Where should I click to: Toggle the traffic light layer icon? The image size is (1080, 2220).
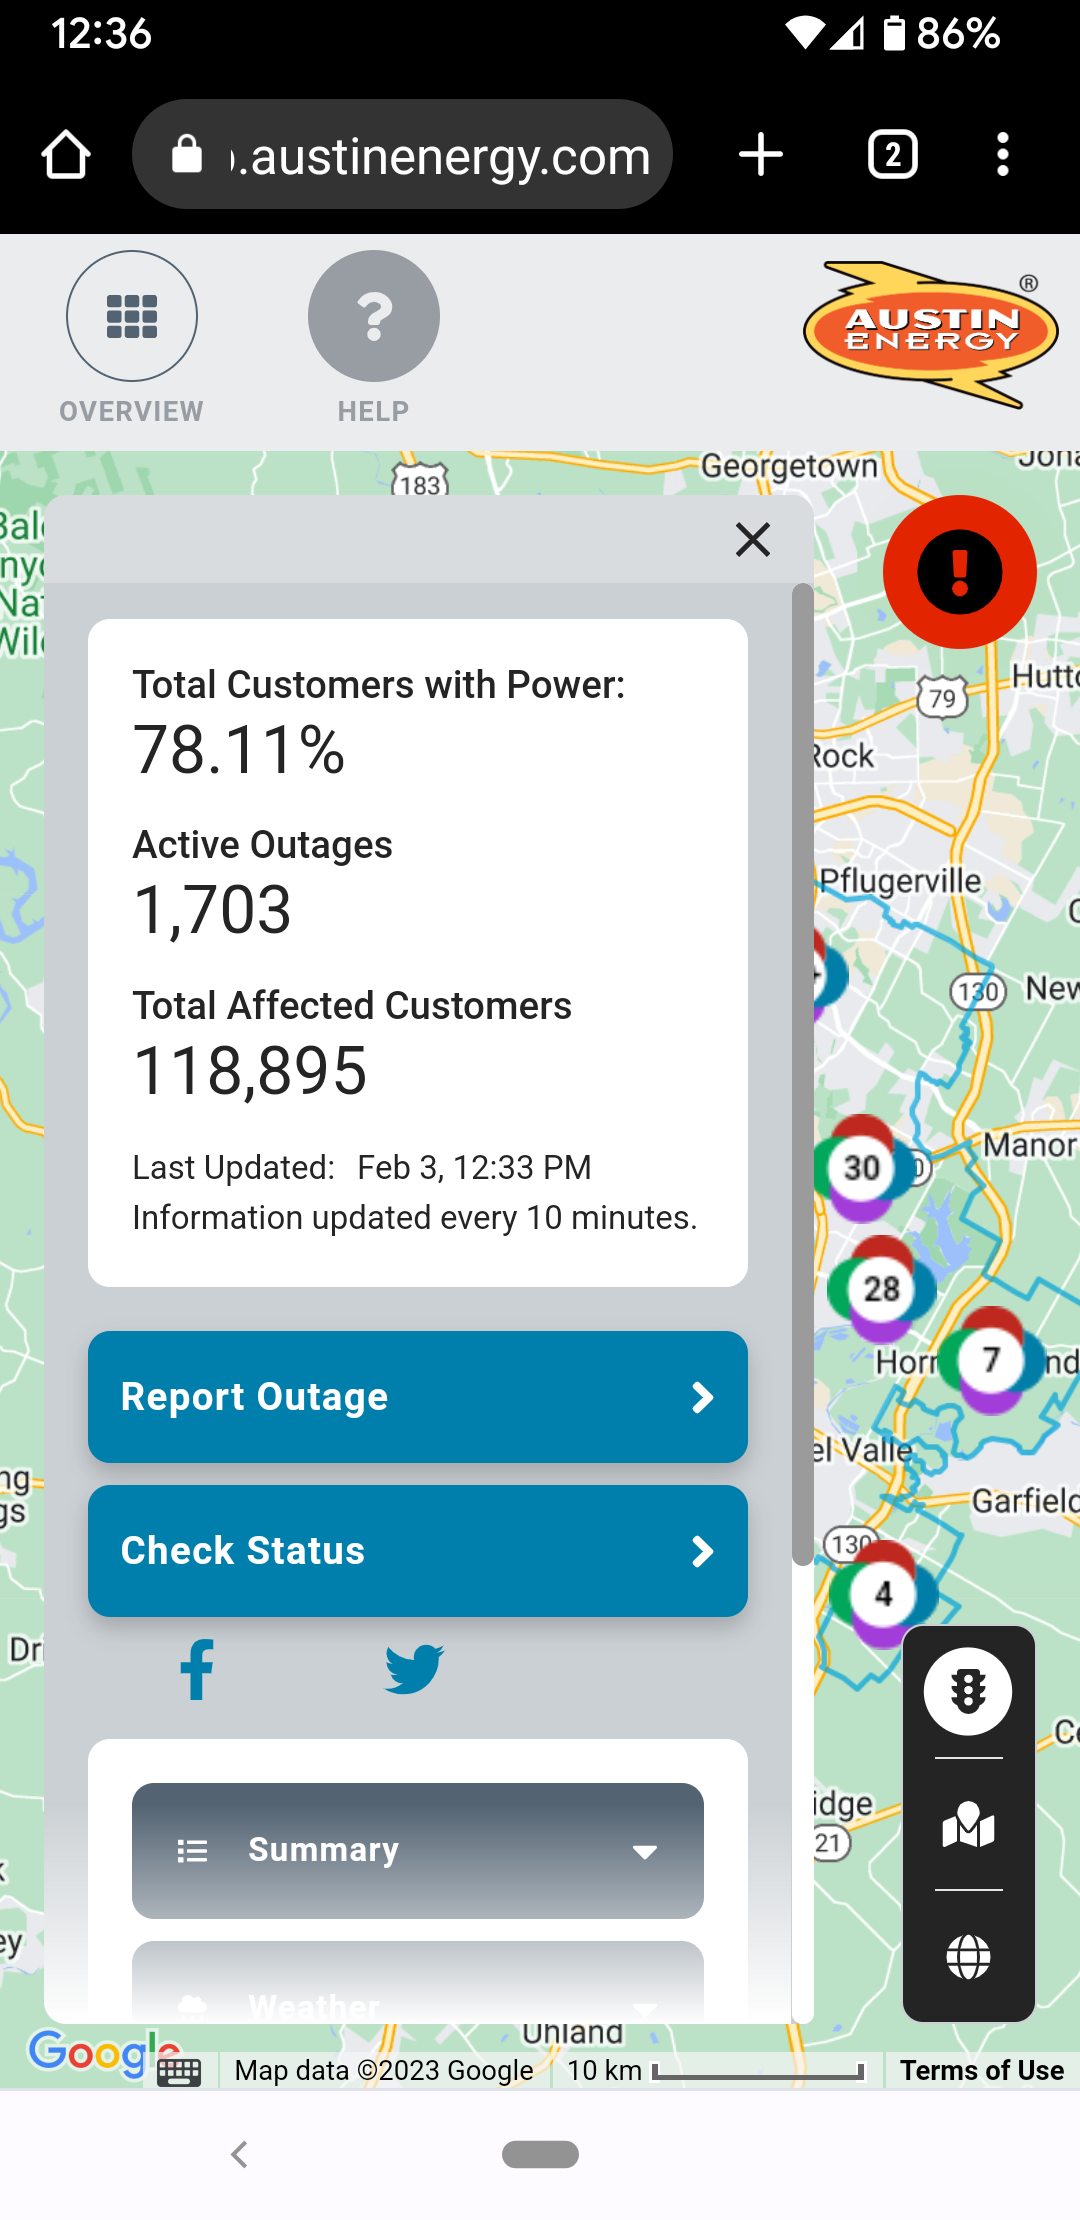[x=967, y=1692]
